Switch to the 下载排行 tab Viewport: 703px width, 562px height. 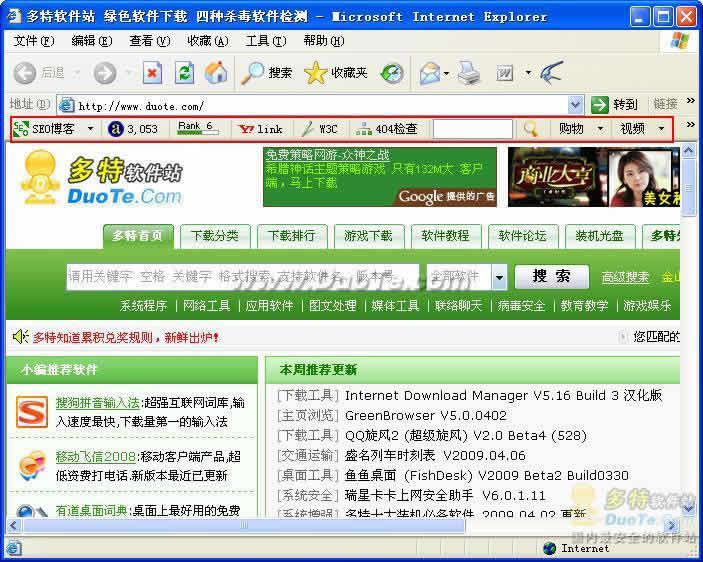pyautogui.click(x=292, y=236)
